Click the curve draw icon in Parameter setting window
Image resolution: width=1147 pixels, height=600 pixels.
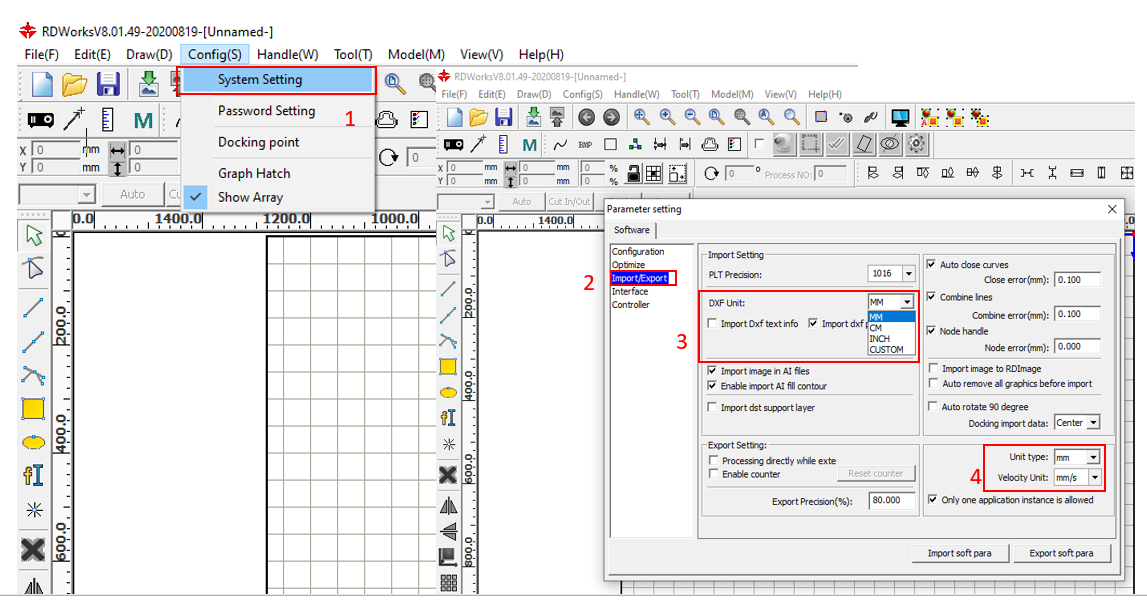[560, 145]
